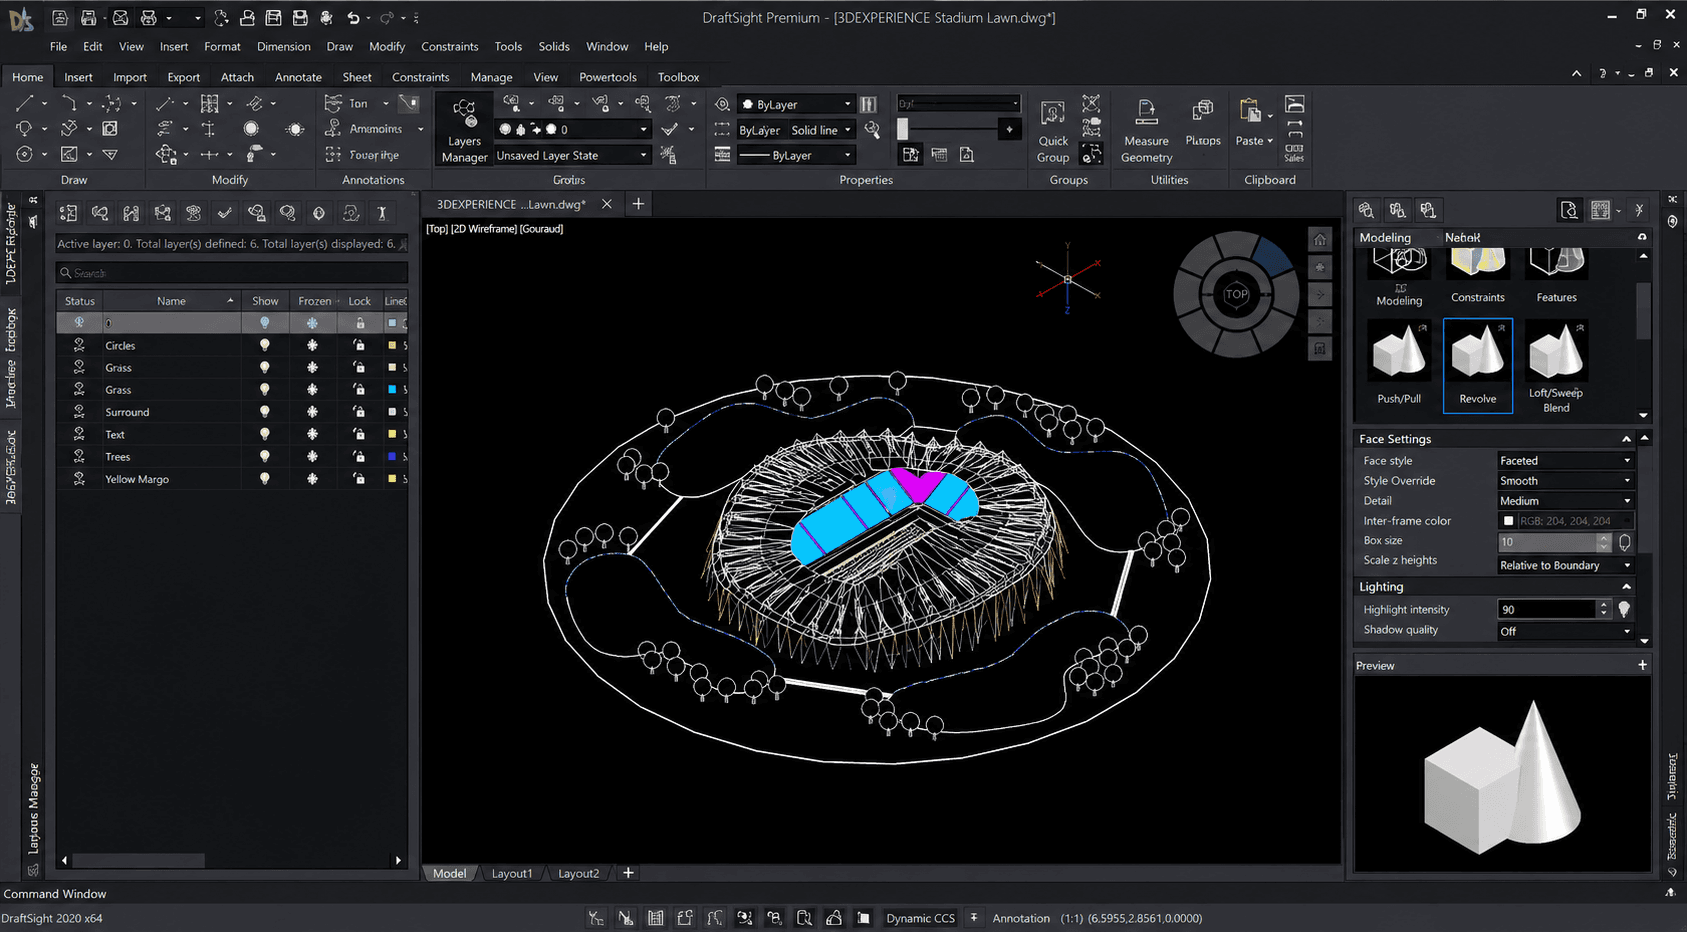Click the TOP view navigation dial

click(x=1236, y=294)
